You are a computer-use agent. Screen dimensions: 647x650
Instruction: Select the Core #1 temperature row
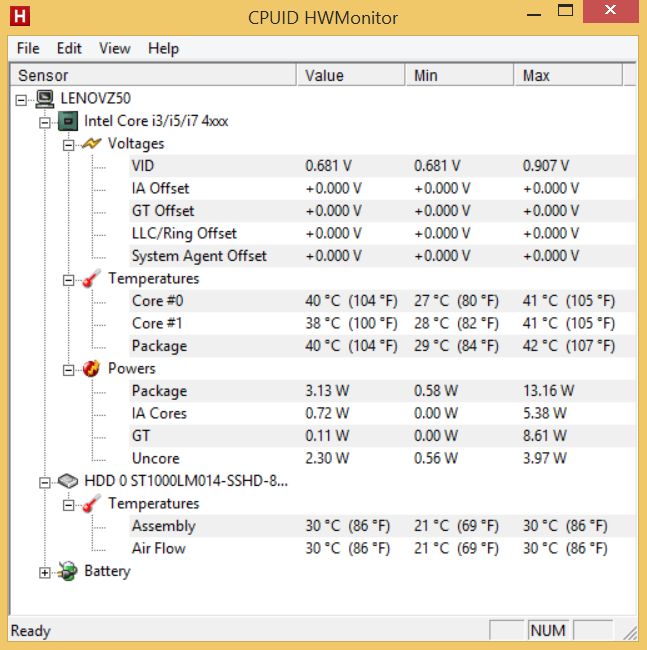pyautogui.click(x=382, y=323)
